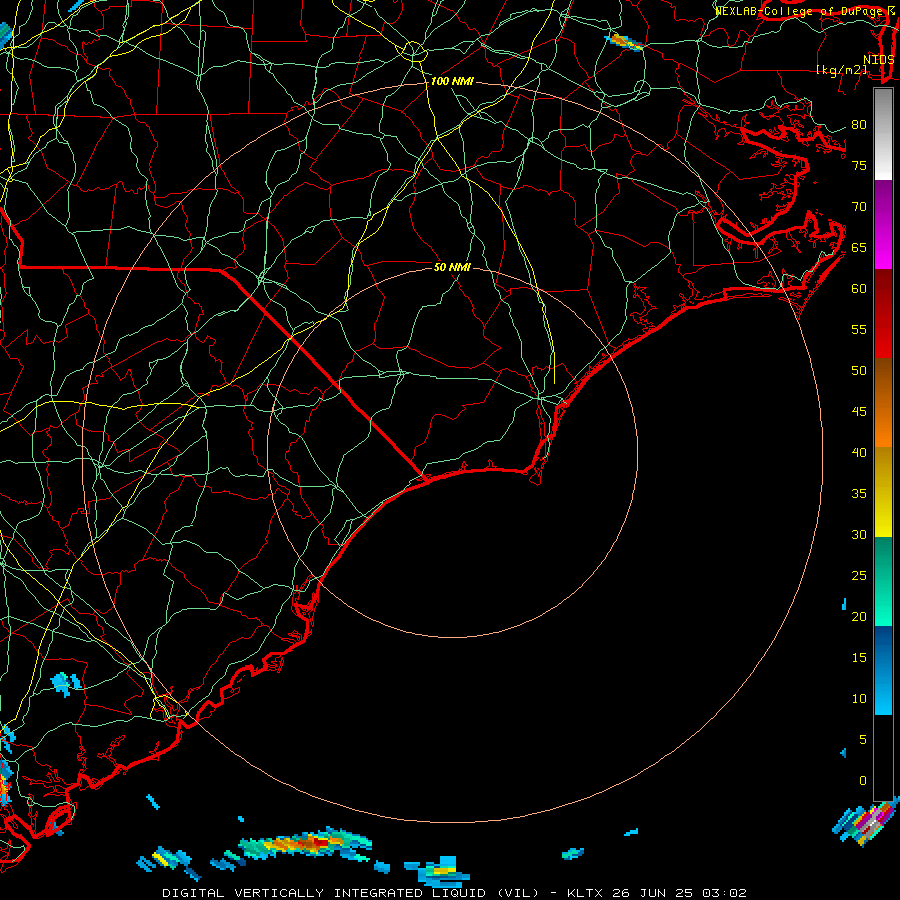
Task: Click the scale value 70
Action: [x=859, y=207]
